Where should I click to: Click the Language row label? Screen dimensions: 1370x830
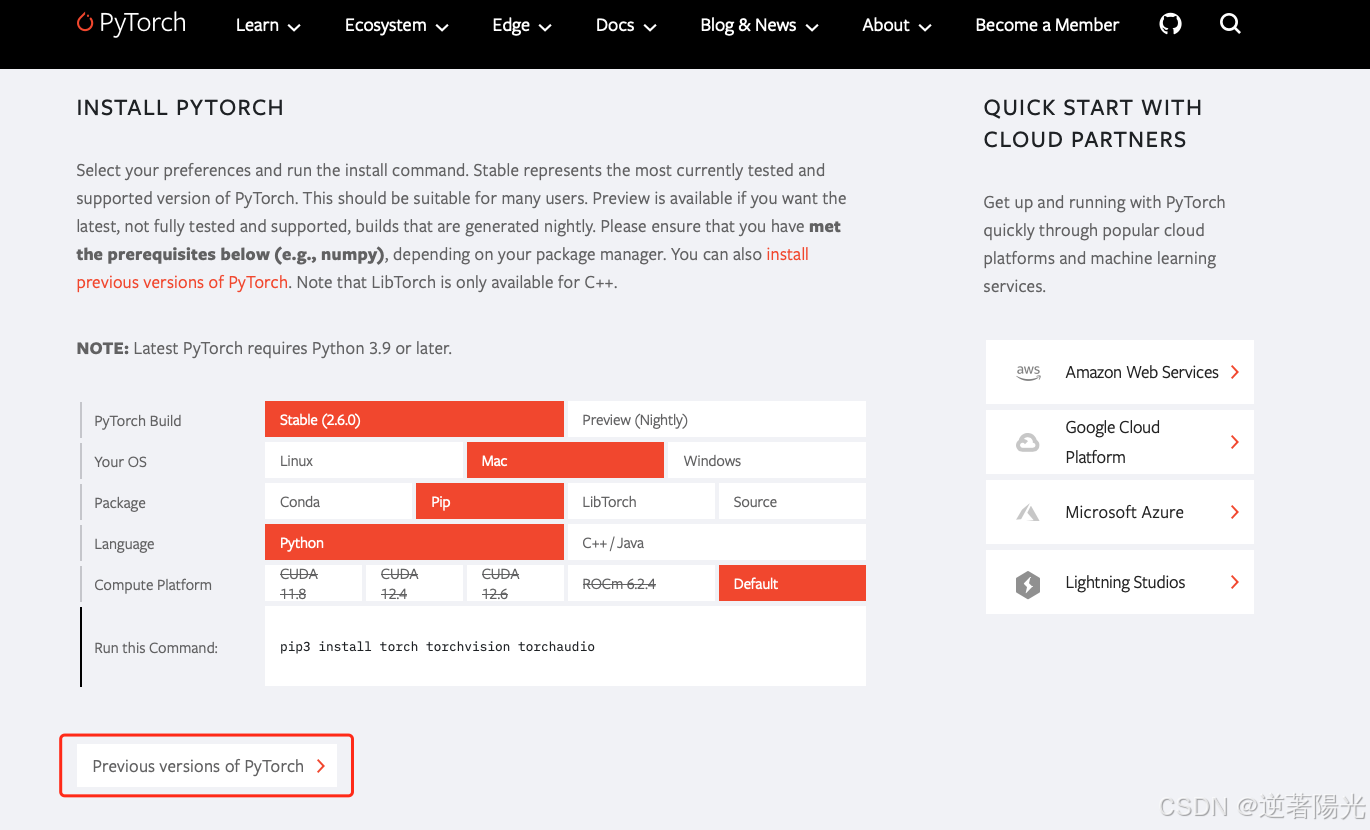(124, 544)
